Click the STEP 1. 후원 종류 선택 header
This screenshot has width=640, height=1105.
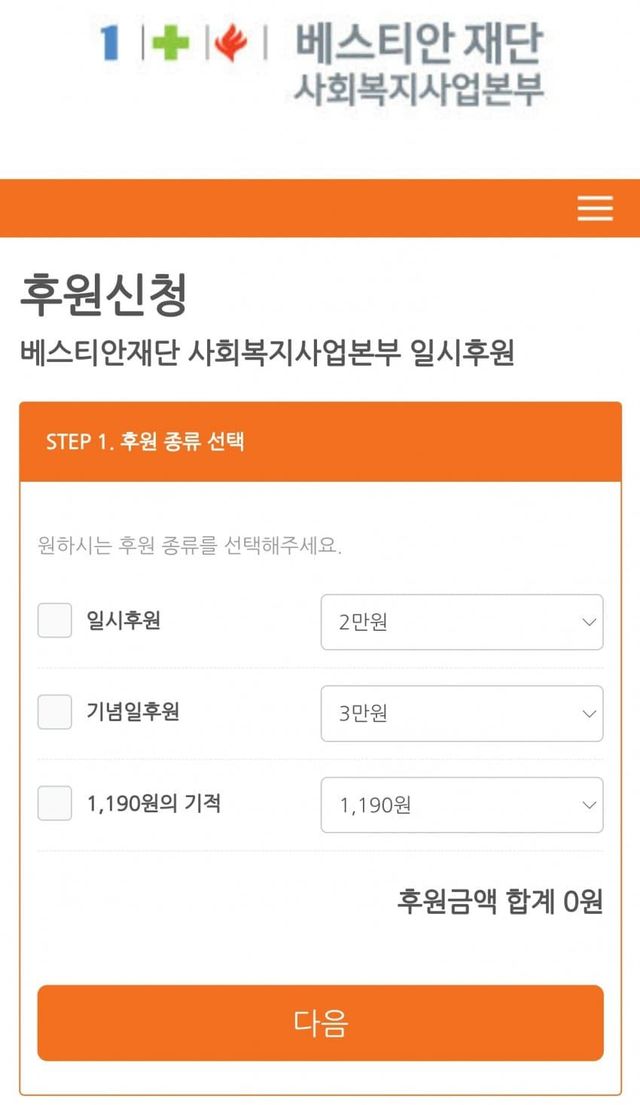(145, 442)
